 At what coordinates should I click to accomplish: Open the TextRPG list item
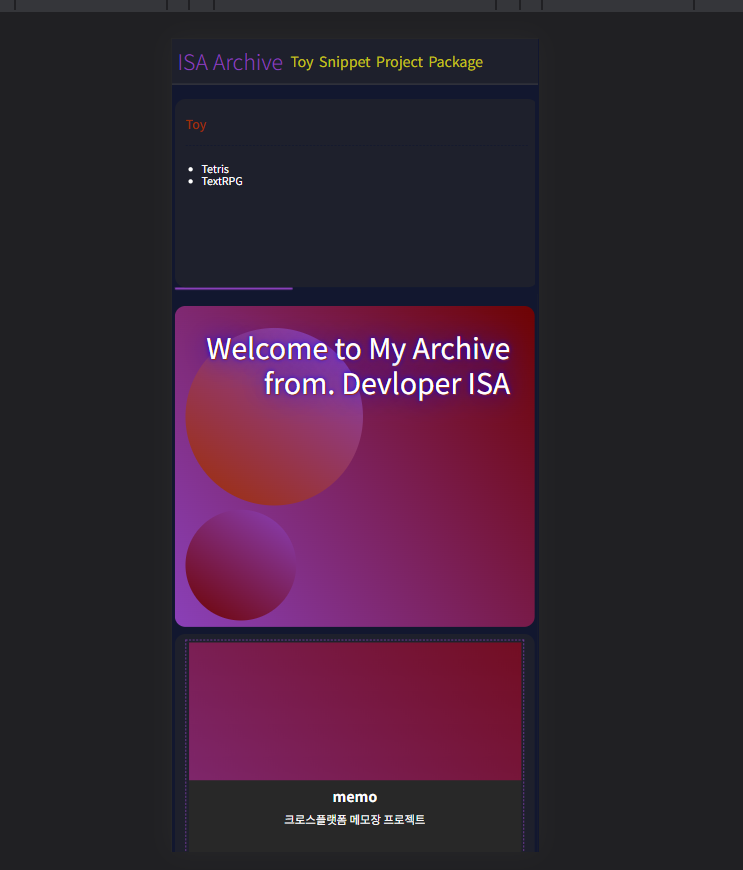(x=222, y=181)
